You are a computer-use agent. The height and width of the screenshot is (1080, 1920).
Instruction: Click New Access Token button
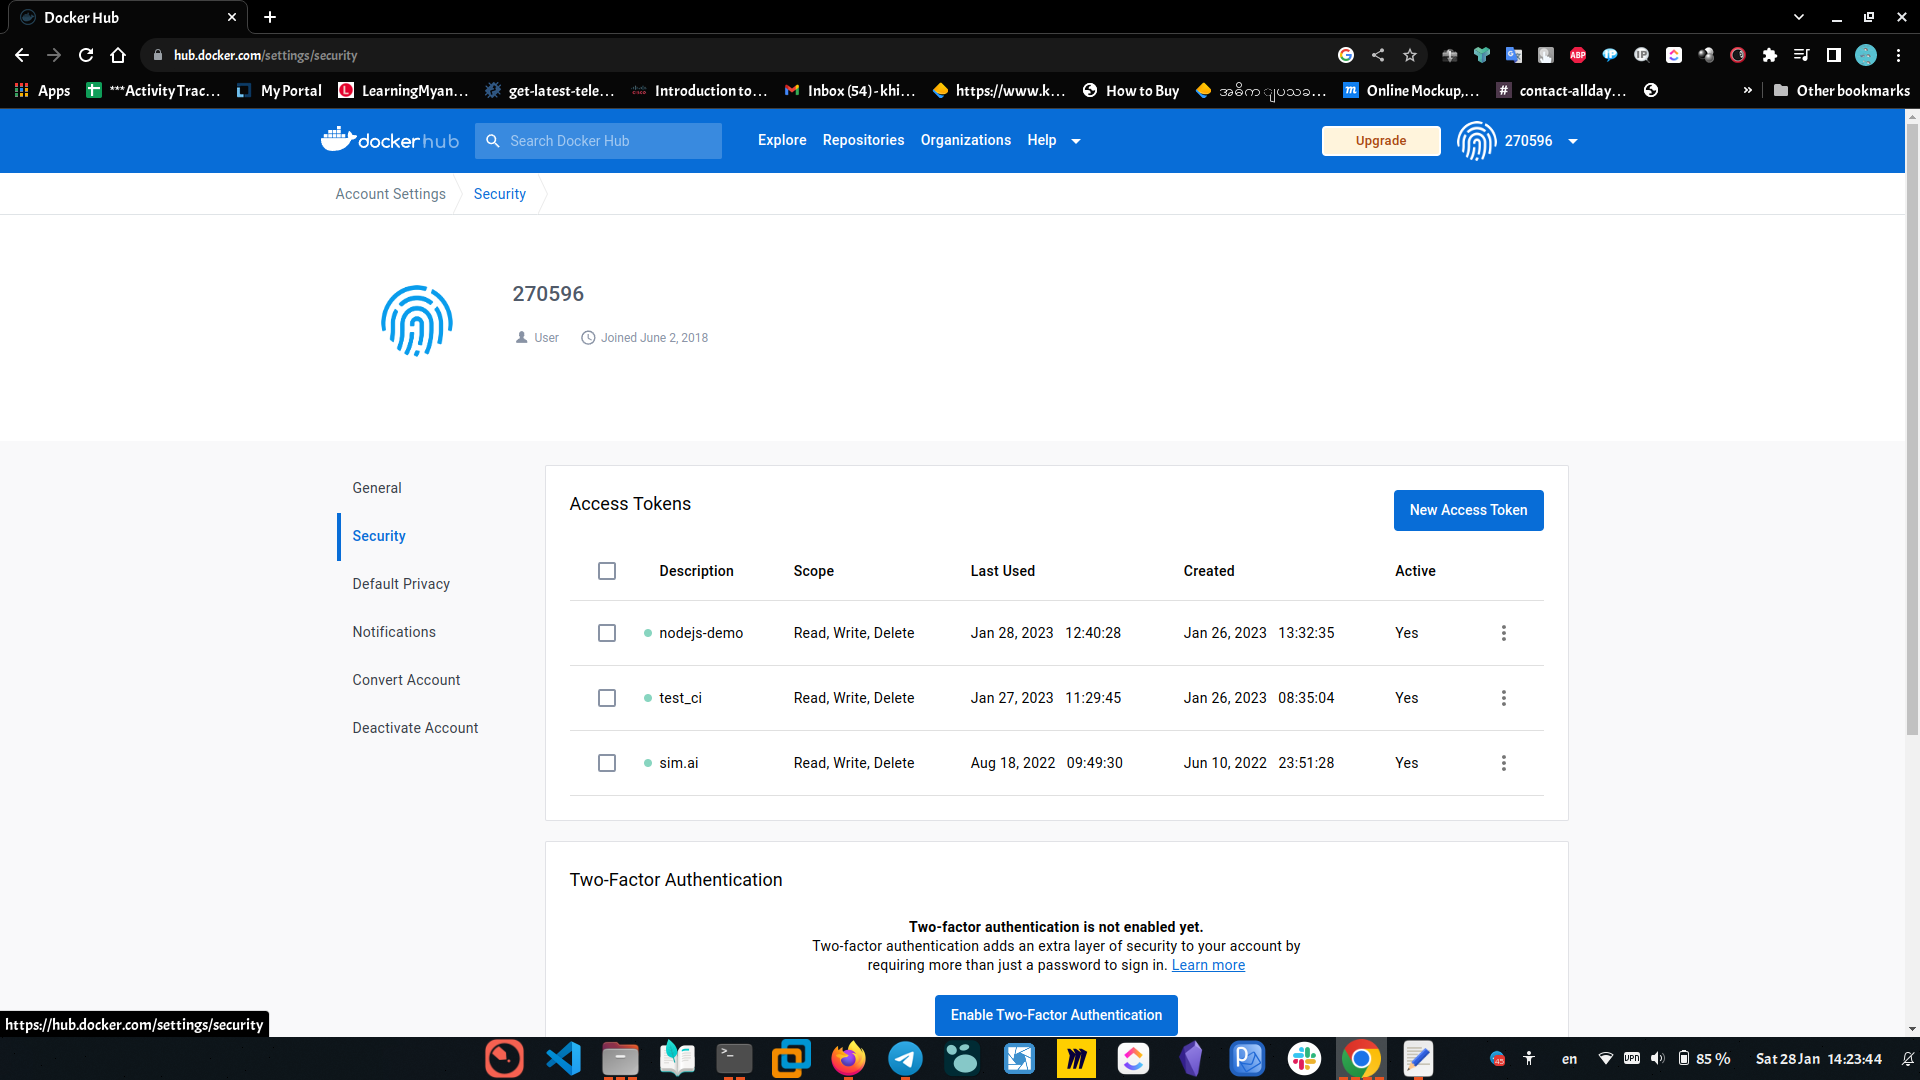[x=1468, y=510]
